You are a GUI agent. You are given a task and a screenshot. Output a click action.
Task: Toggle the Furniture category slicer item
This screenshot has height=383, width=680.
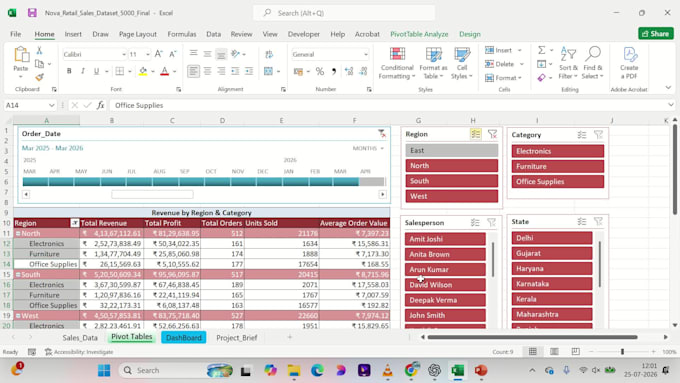(x=558, y=167)
